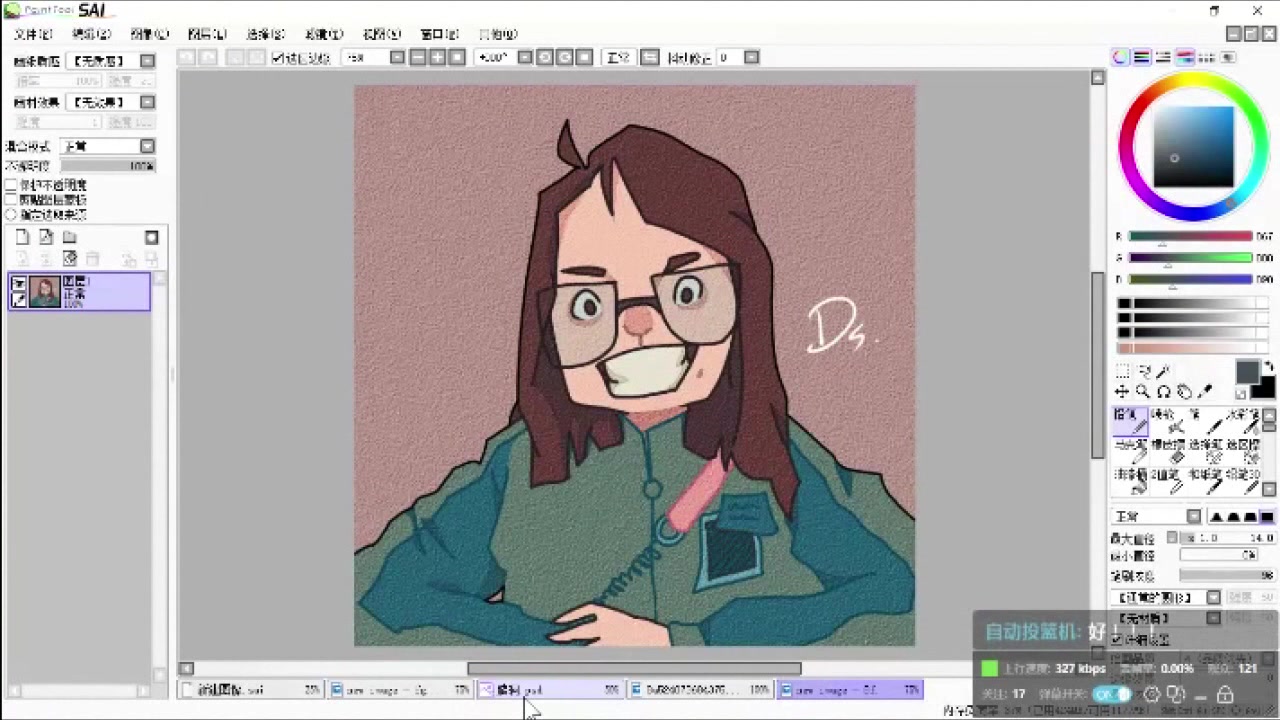Toggle the checkbox under the brush texture dropdown

(1118, 638)
